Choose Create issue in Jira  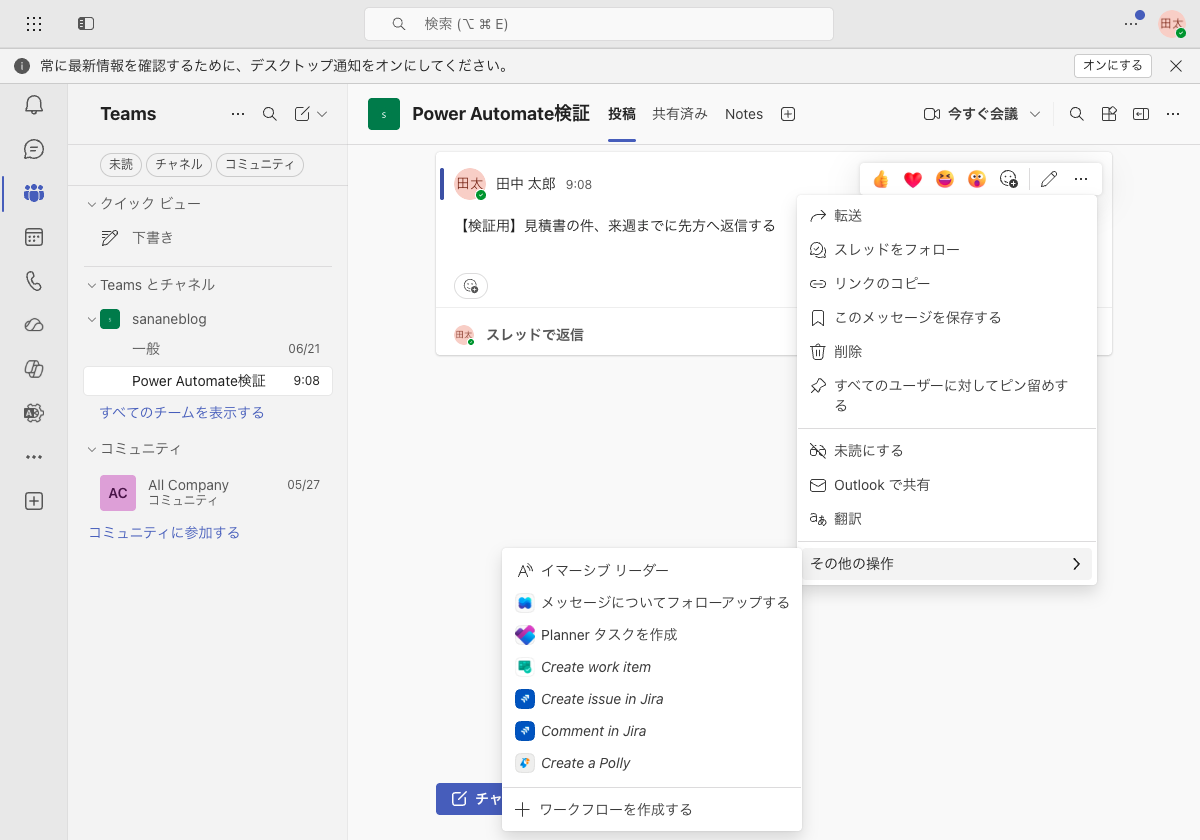coord(652,699)
